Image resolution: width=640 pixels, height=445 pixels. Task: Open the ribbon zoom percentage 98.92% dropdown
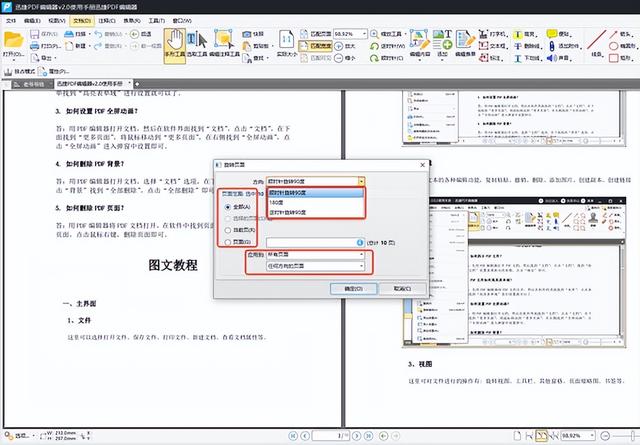pyautogui.click(x=364, y=34)
